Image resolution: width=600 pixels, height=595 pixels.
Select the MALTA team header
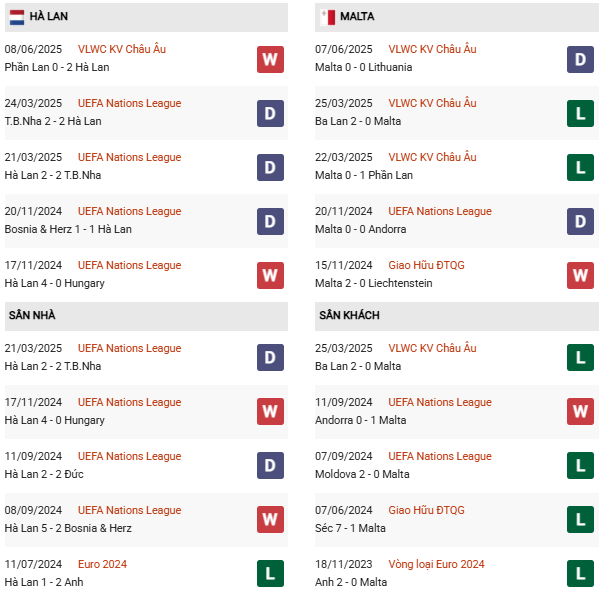[x=357, y=17]
